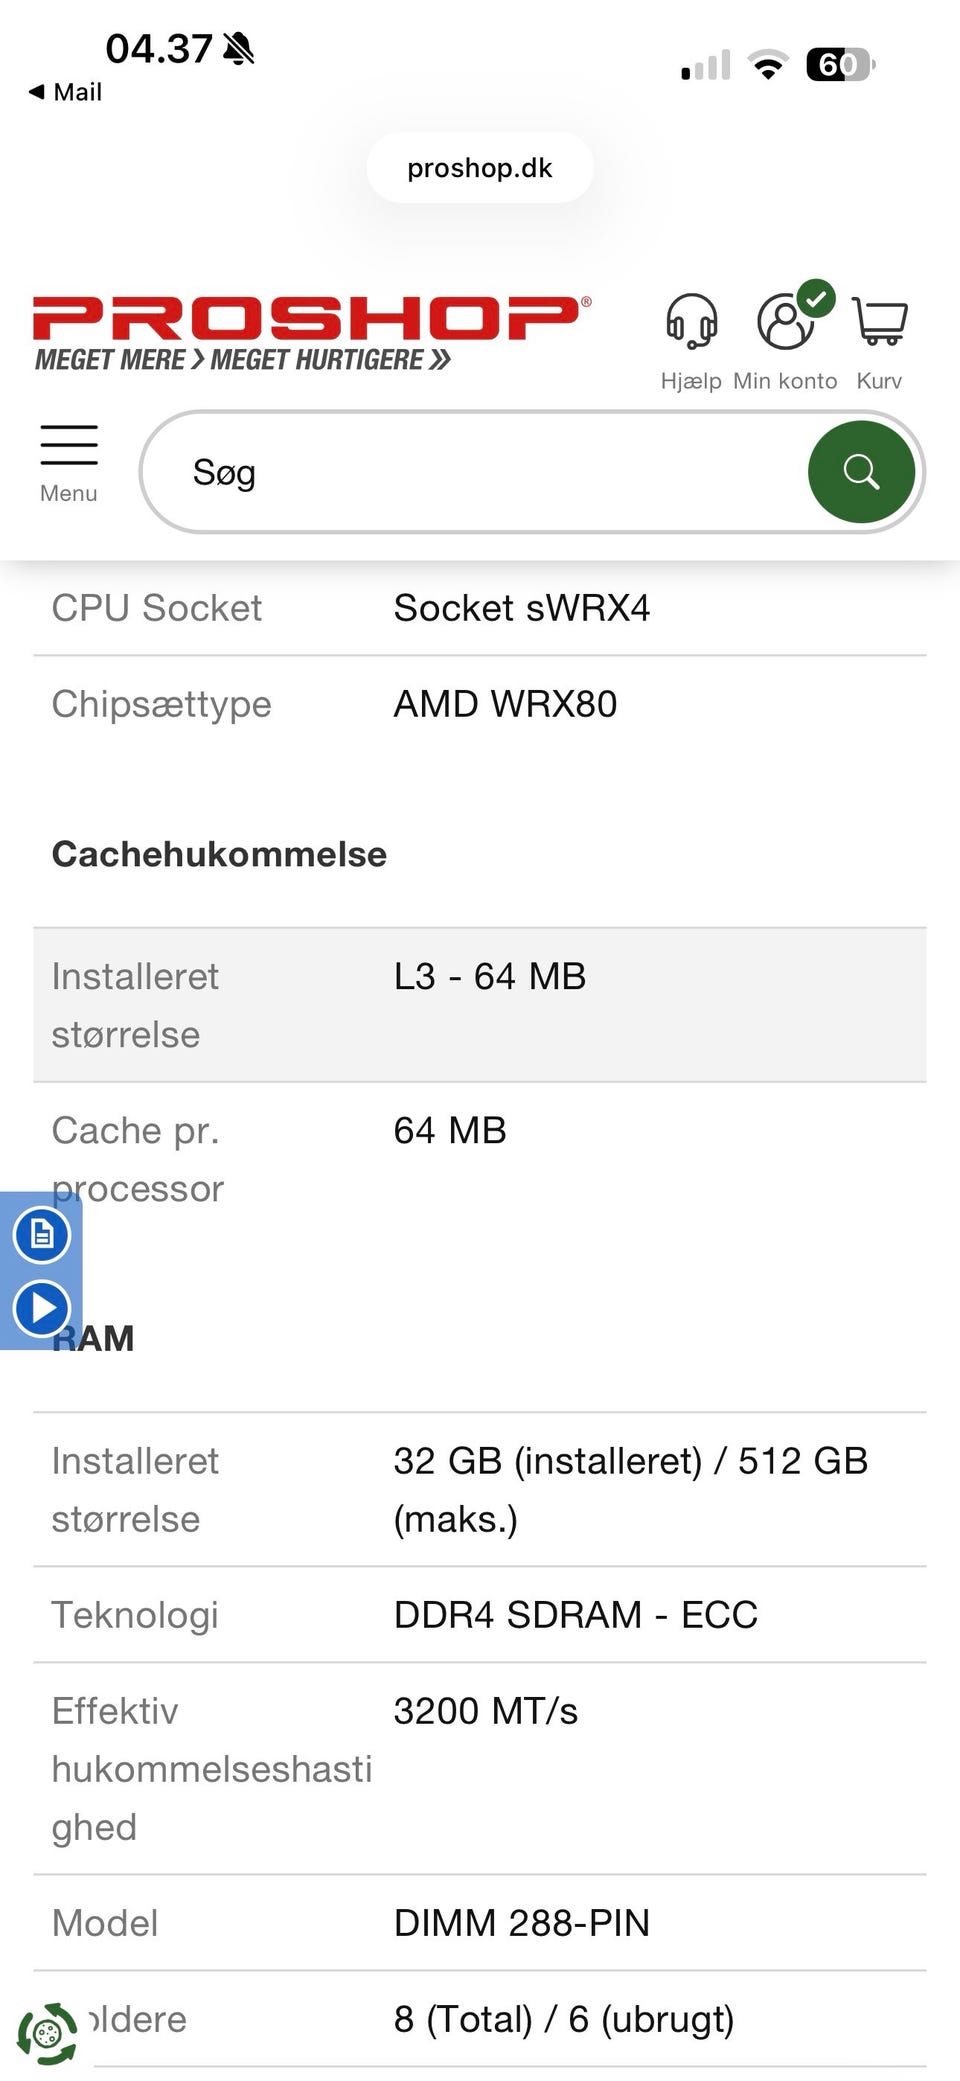Open the Kurv shopping cart
The width and height of the screenshot is (960, 2081).
(x=879, y=322)
